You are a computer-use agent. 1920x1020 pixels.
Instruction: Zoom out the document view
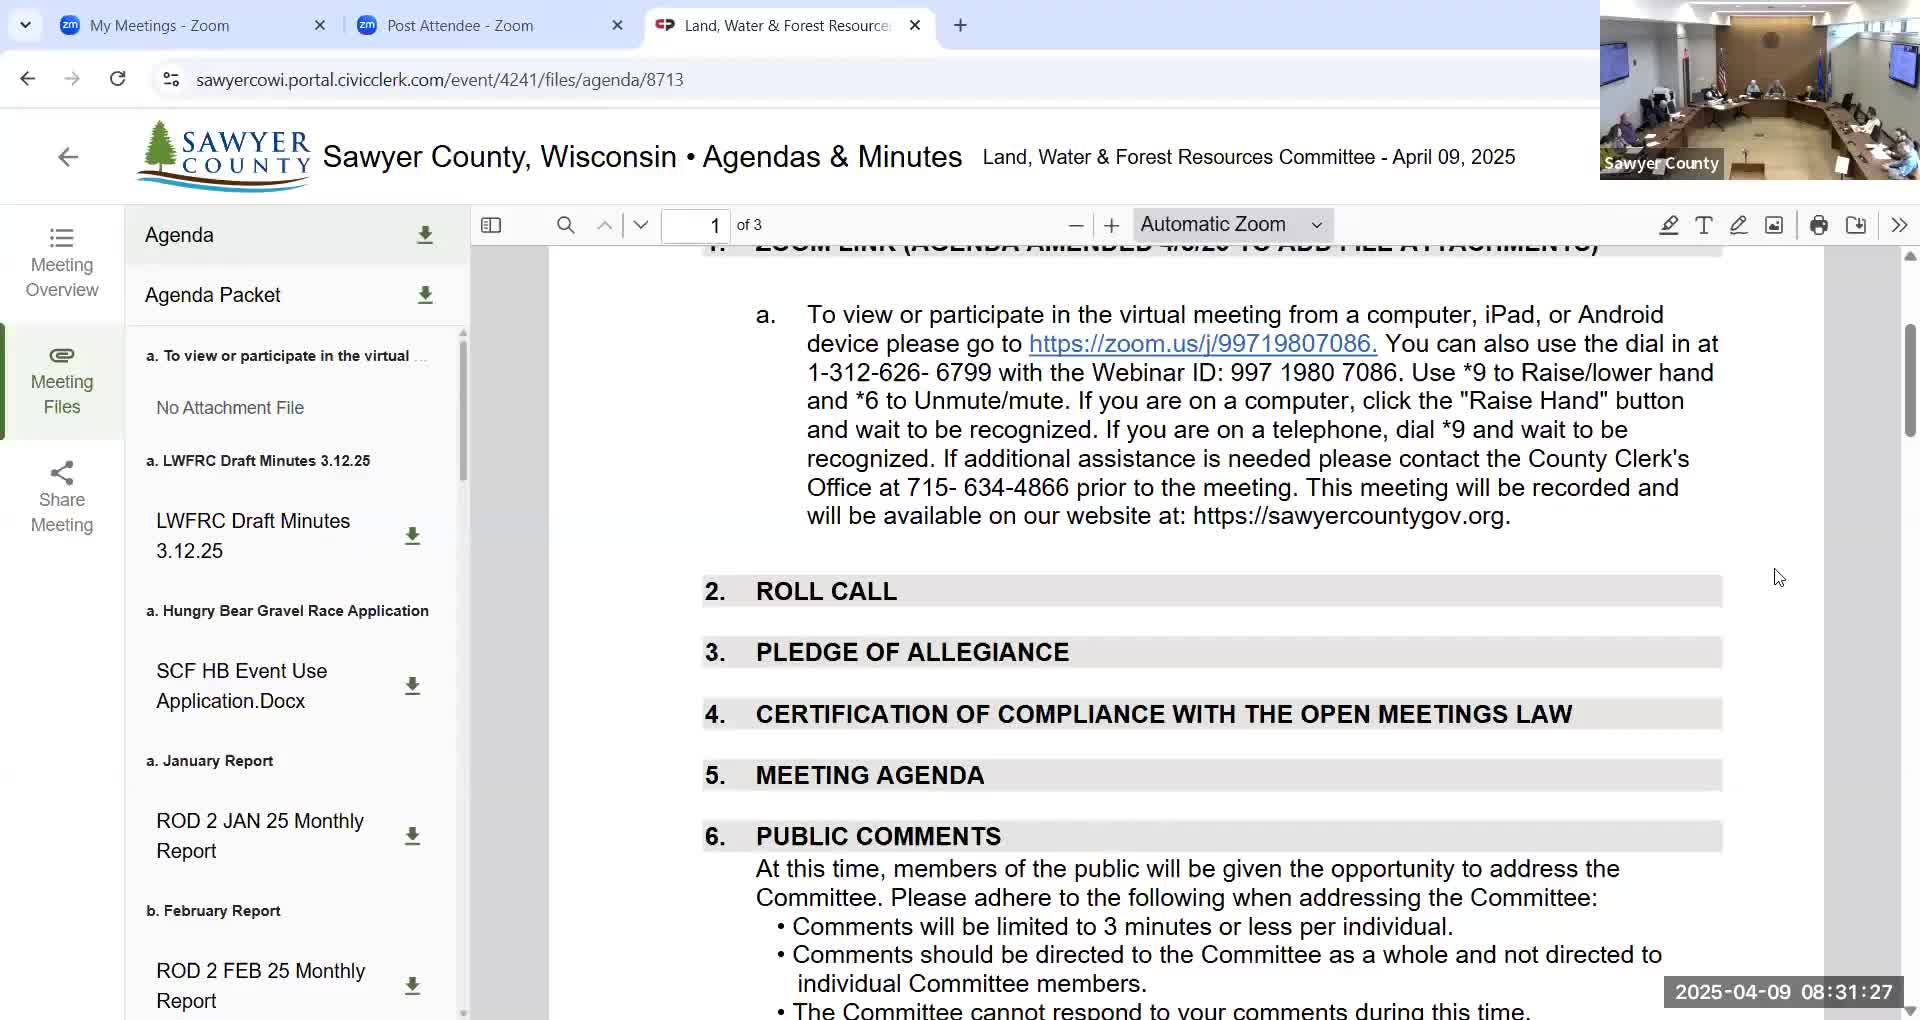click(x=1076, y=225)
